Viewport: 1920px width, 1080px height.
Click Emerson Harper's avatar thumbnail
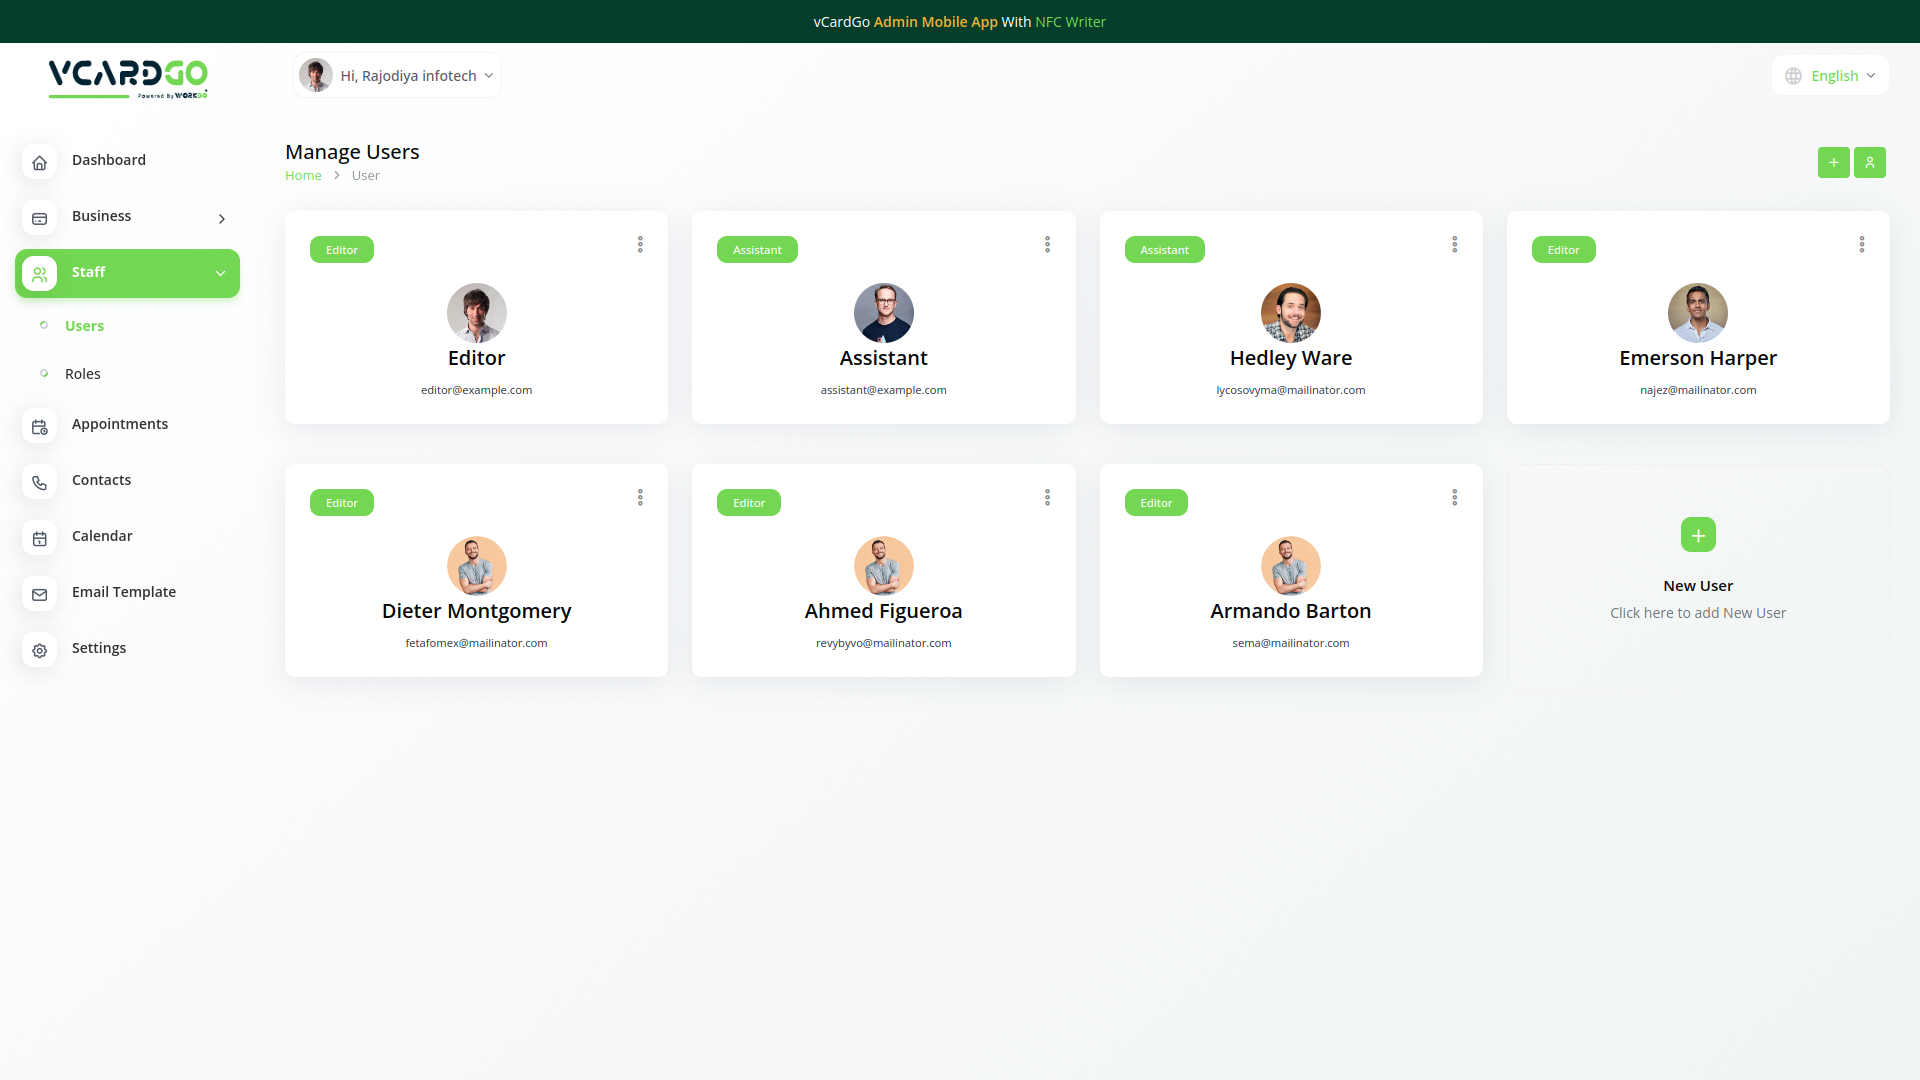1697,313
